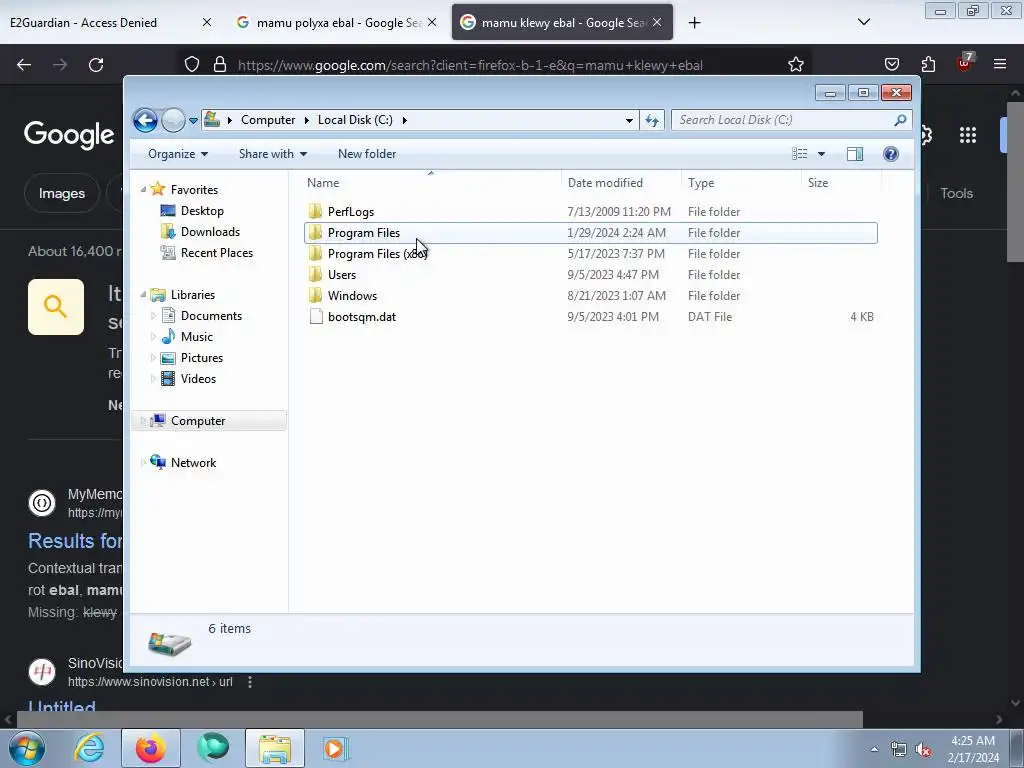
Task: Open the more view options arrow
Action: (x=822, y=154)
